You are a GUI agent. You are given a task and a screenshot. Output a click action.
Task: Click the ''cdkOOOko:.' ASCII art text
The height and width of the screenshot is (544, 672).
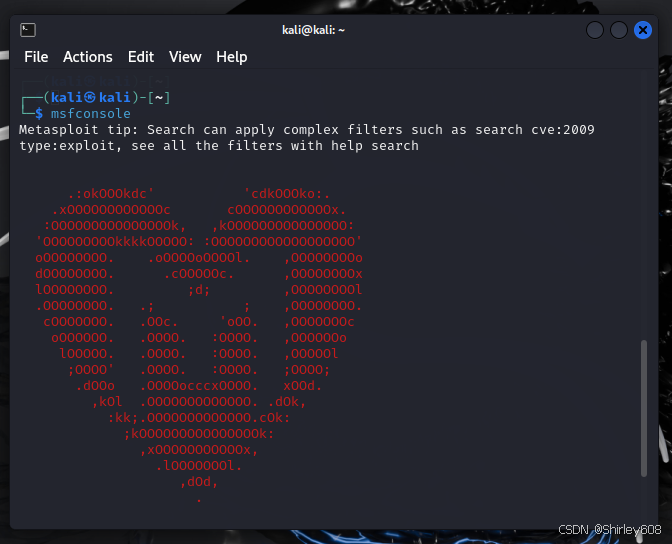click(287, 194)
